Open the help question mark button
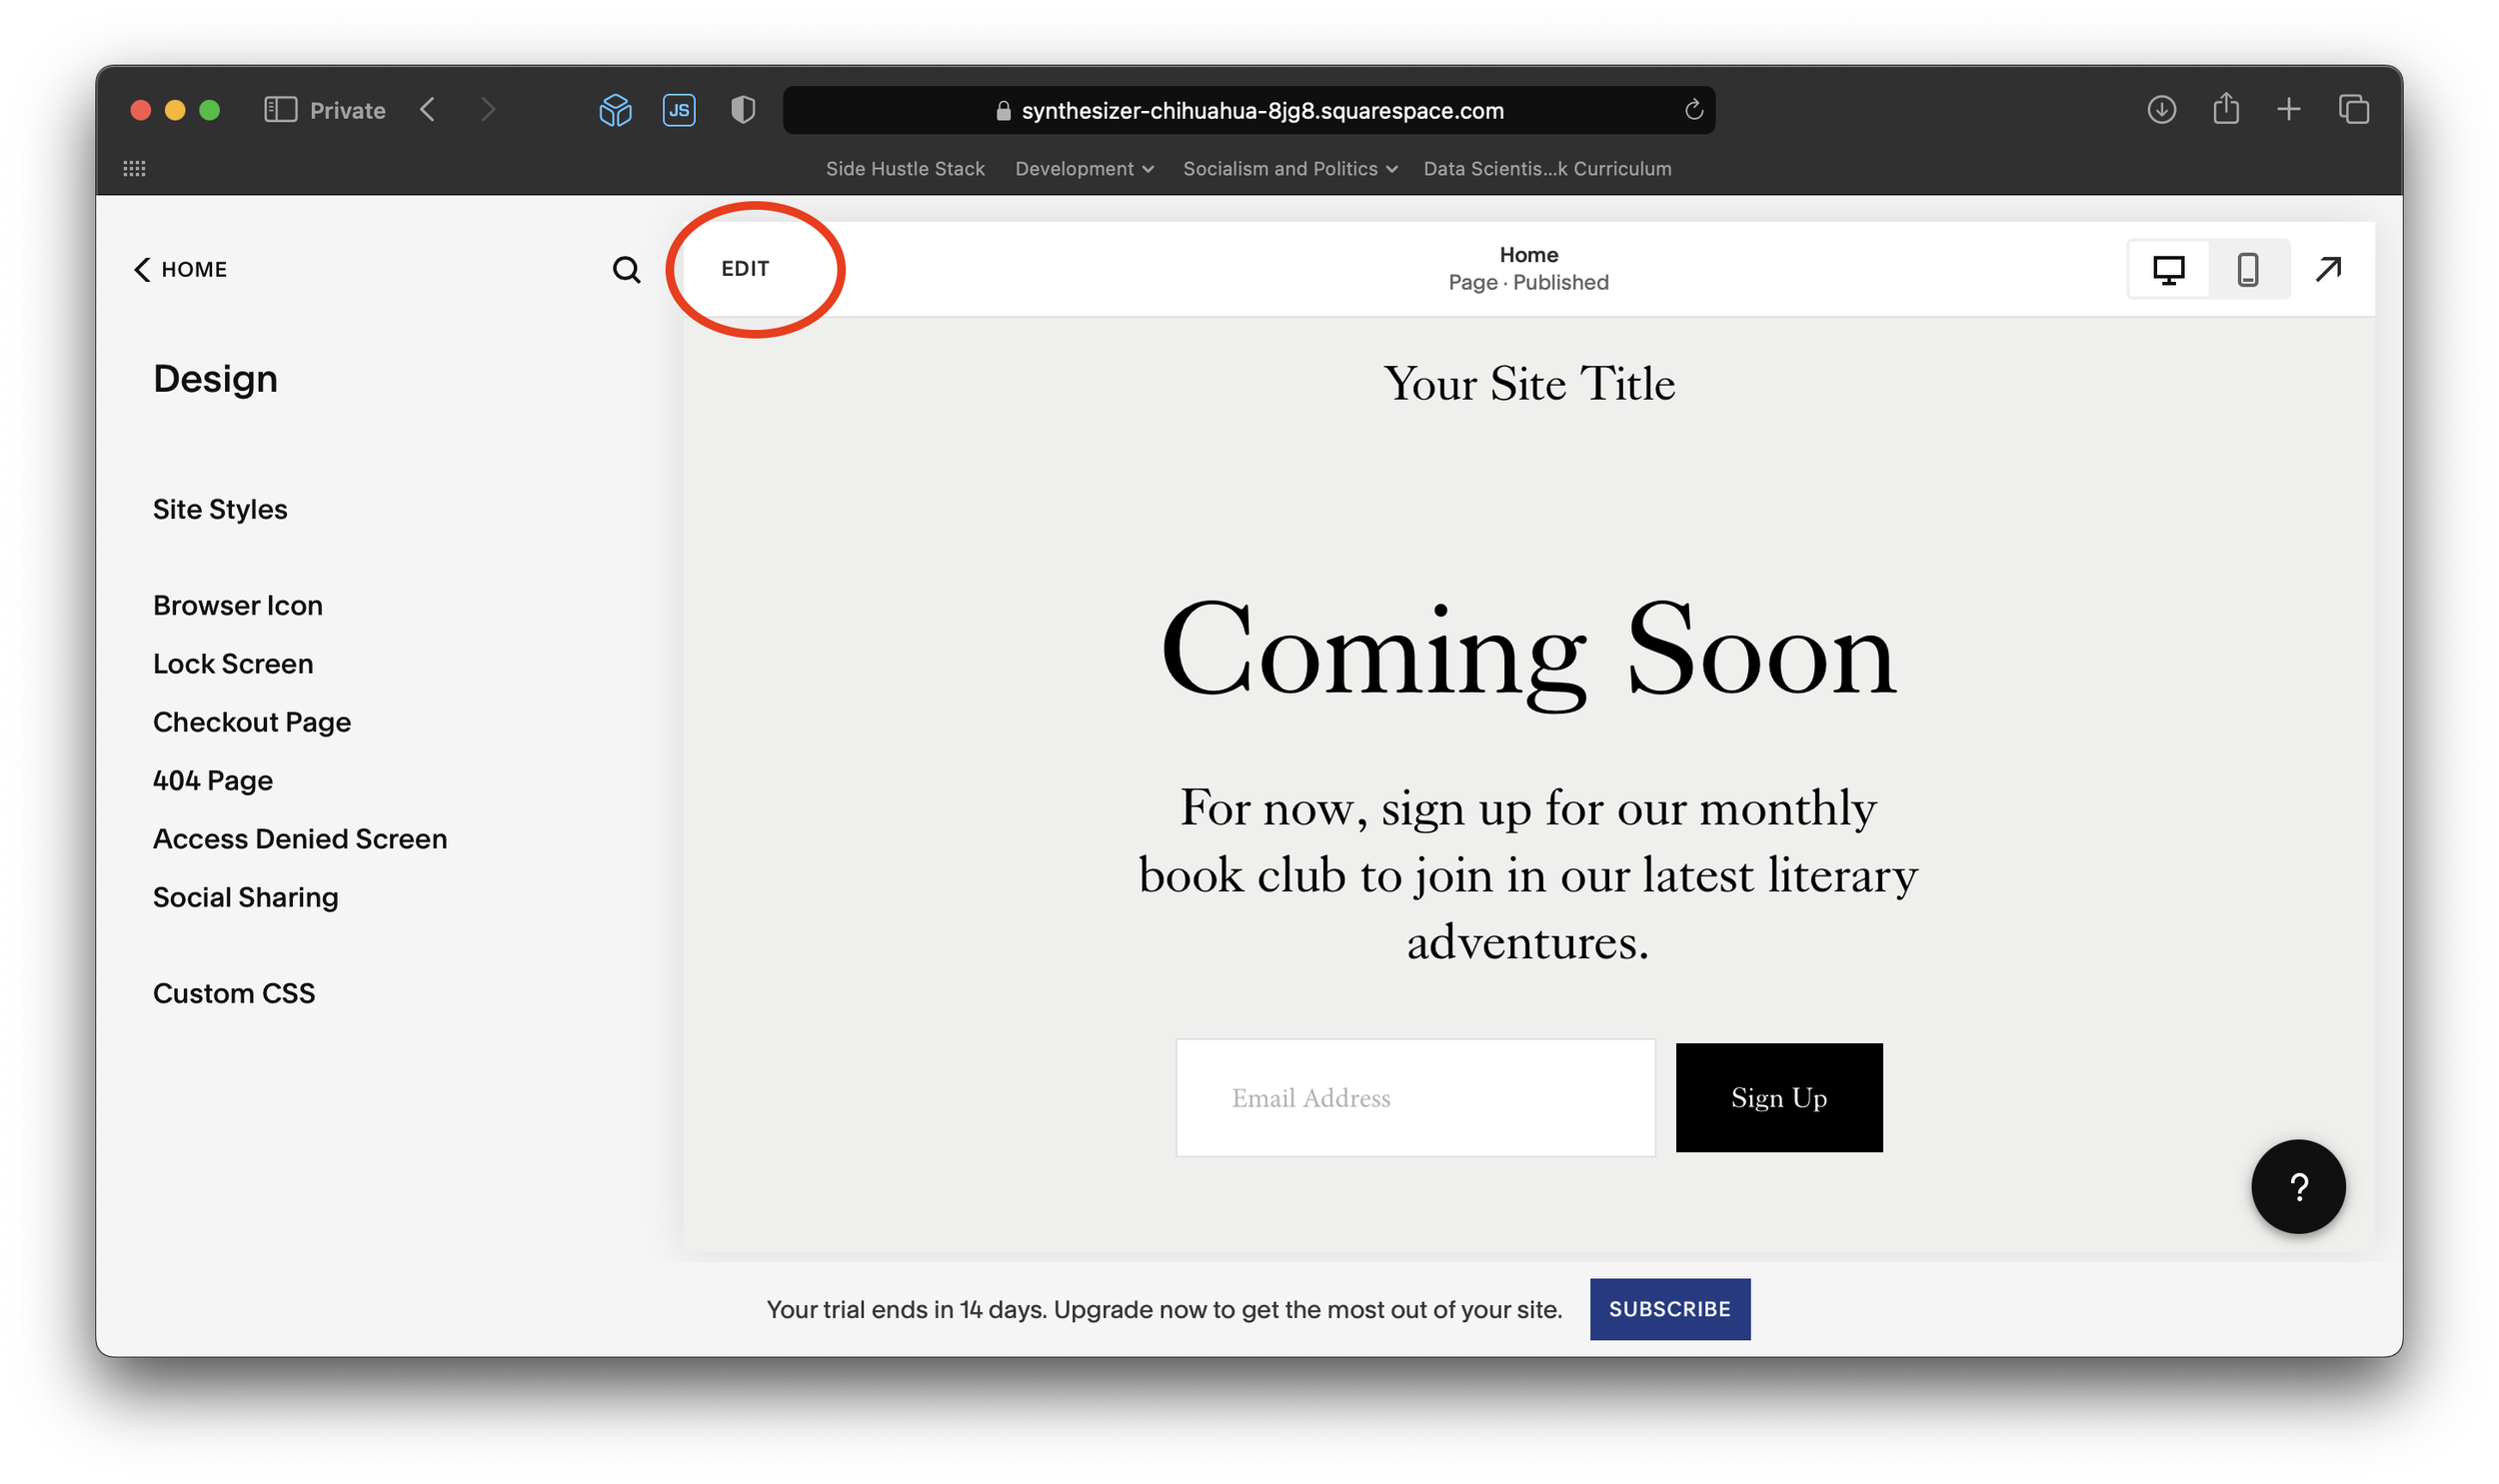The height and width of the screenshot is (1484, 2499). [x=2297, y=1186]
